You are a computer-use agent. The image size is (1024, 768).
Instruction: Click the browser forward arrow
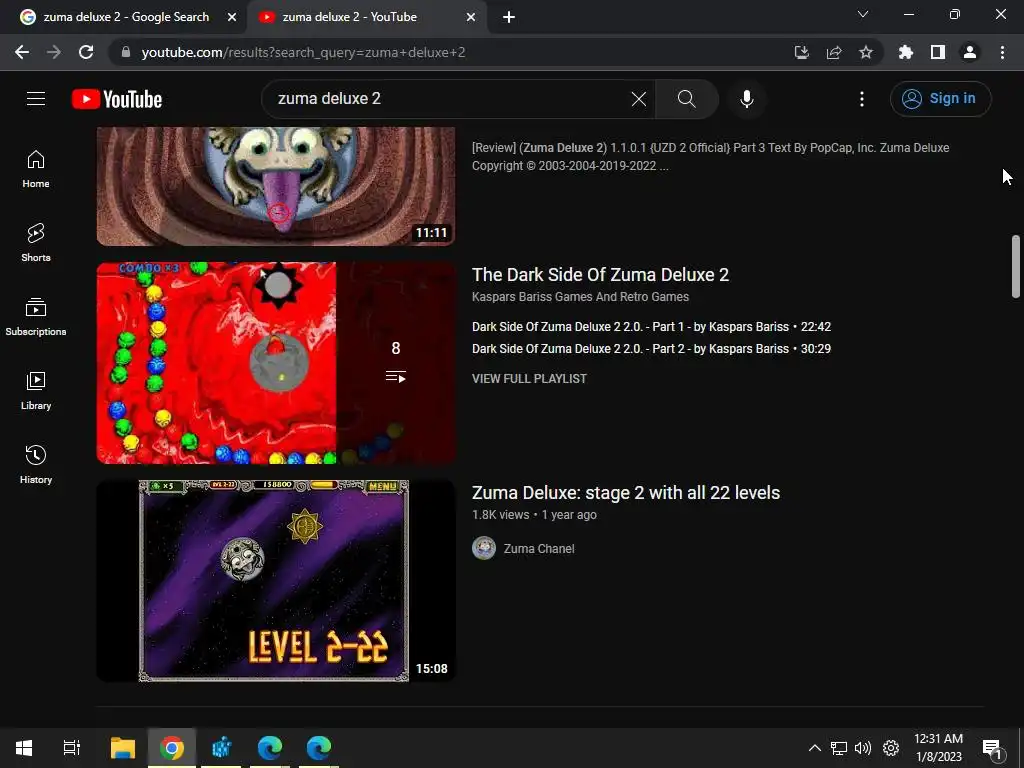pos(54,52)
